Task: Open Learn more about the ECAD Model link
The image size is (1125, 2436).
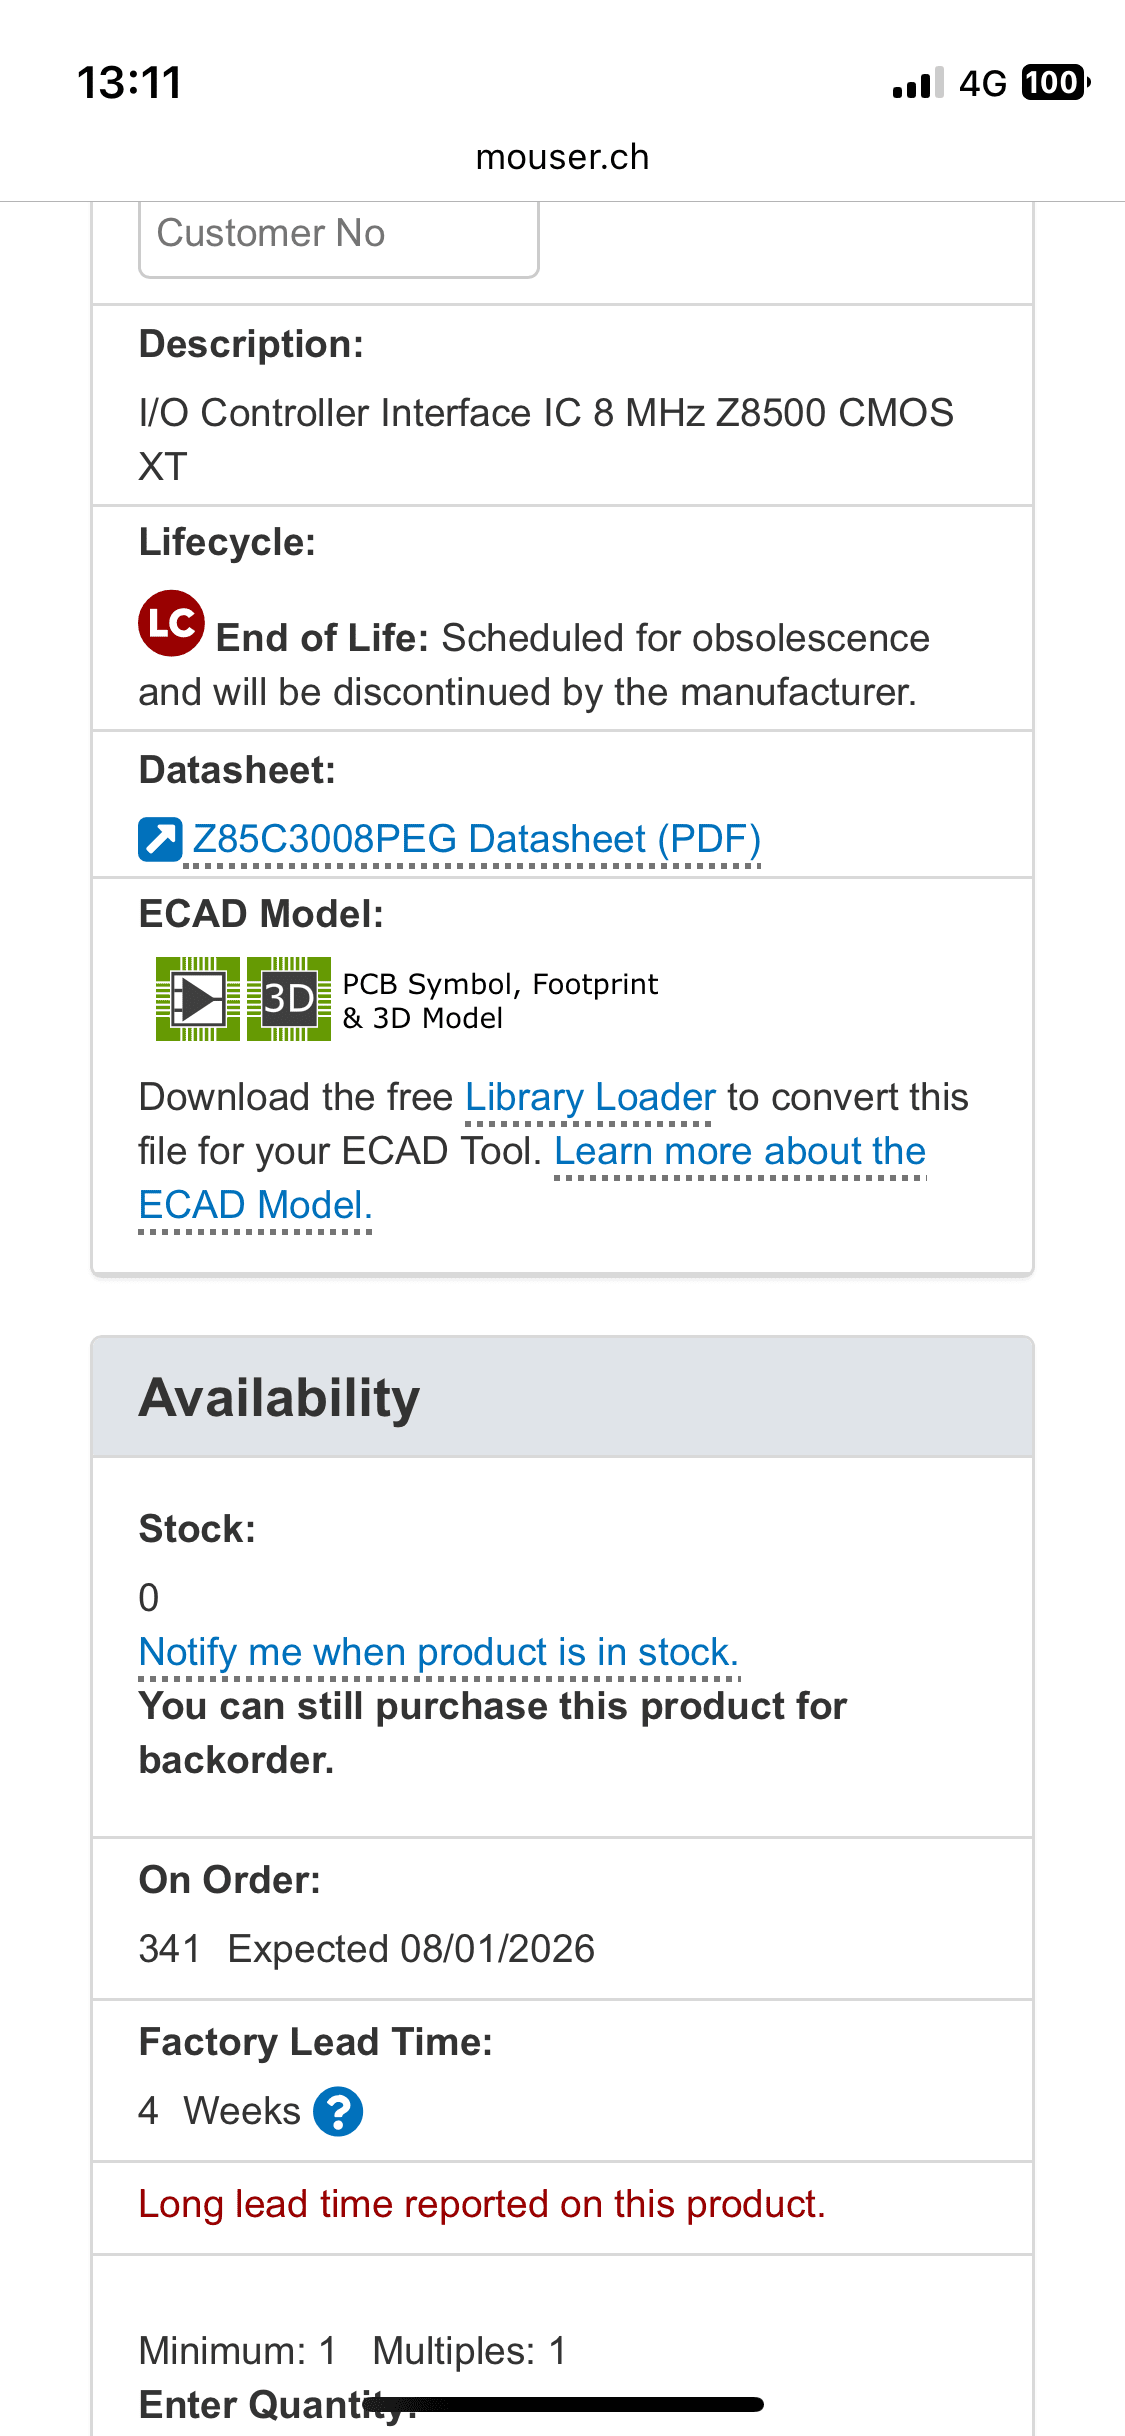Action: 533,1178
